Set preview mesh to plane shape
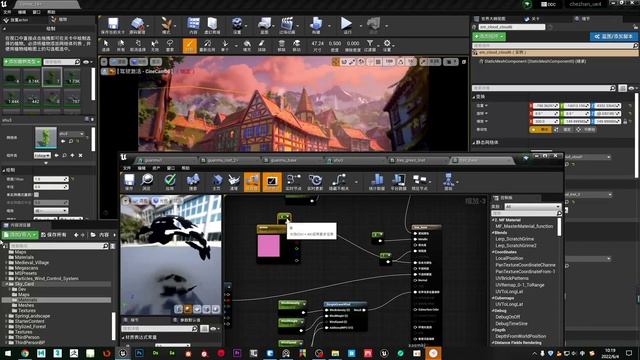640x360 pixels. pyautogui.click(x=197, y=309)
